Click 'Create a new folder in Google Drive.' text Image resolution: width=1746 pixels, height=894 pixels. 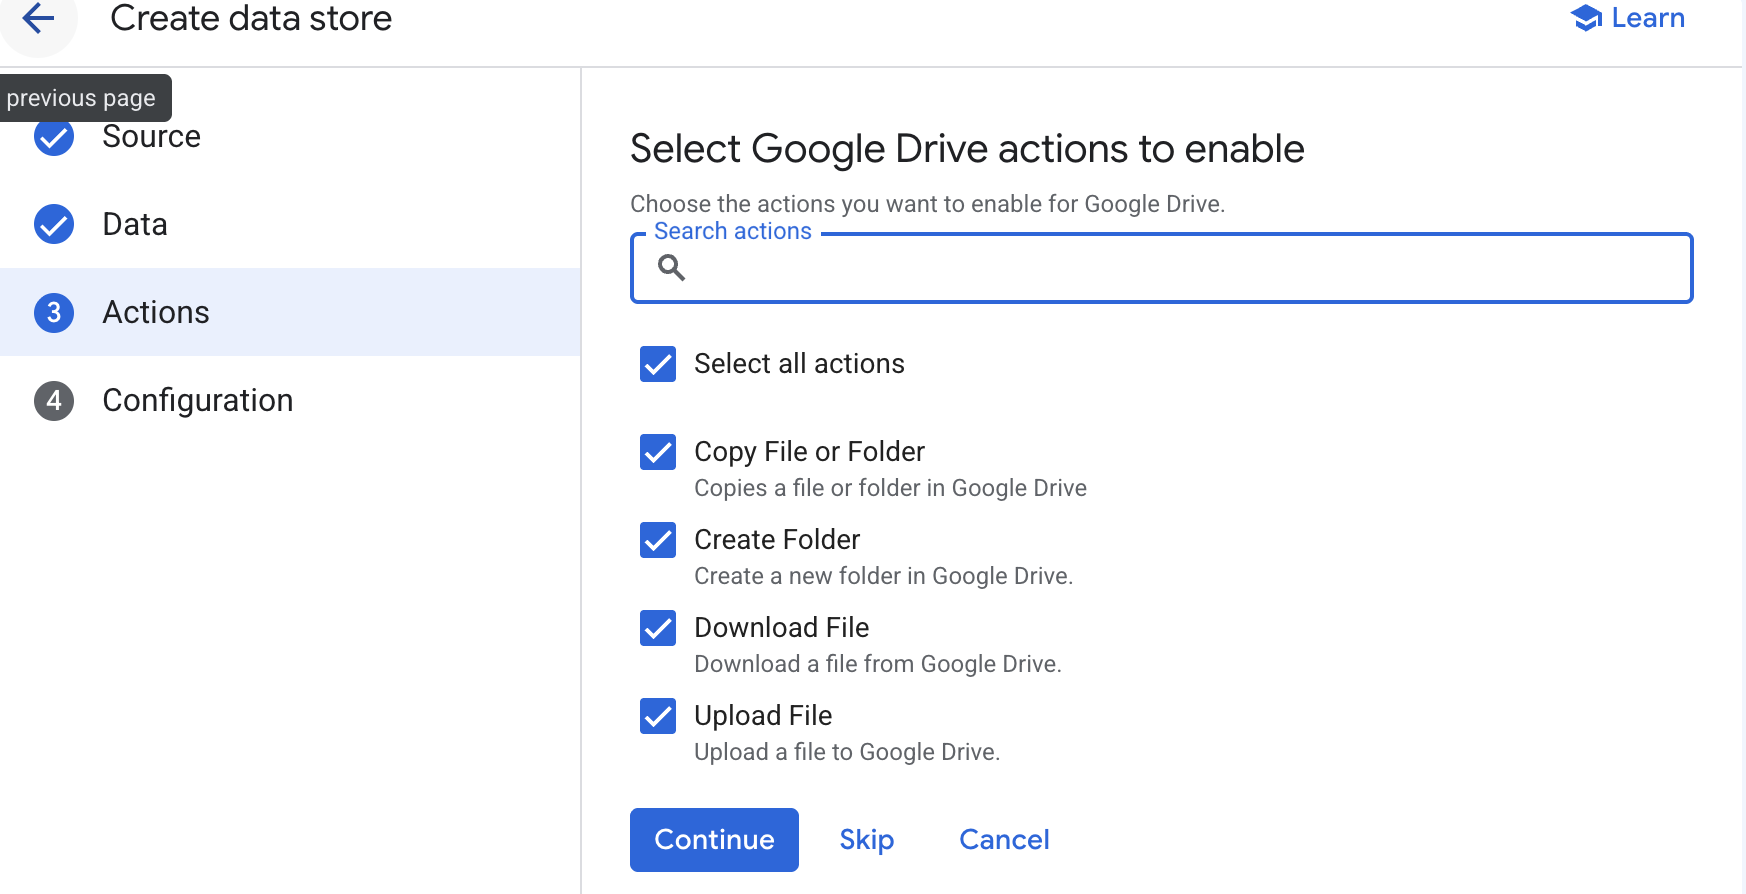(x=883, y=576)
